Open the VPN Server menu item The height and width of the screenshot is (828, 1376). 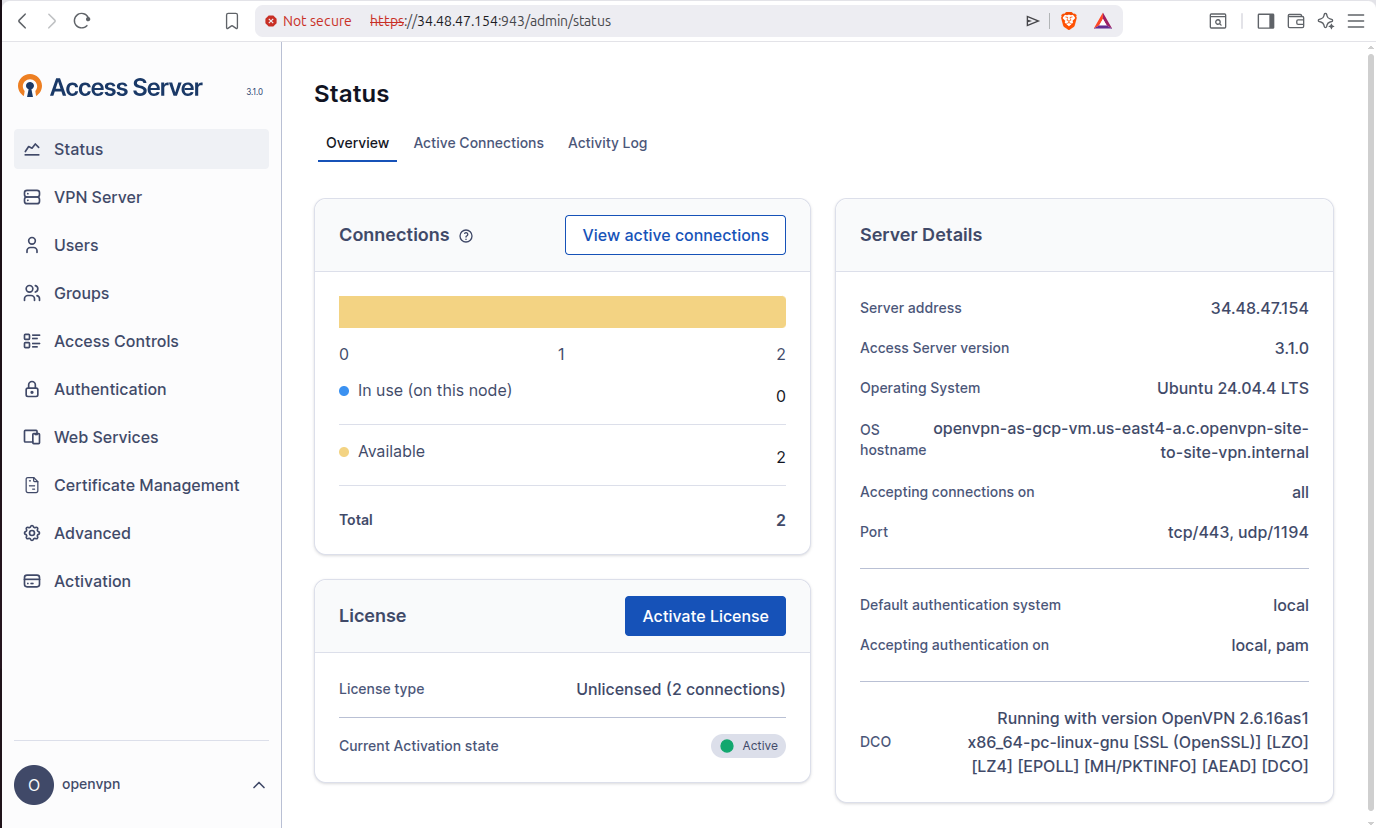(141, 197)
